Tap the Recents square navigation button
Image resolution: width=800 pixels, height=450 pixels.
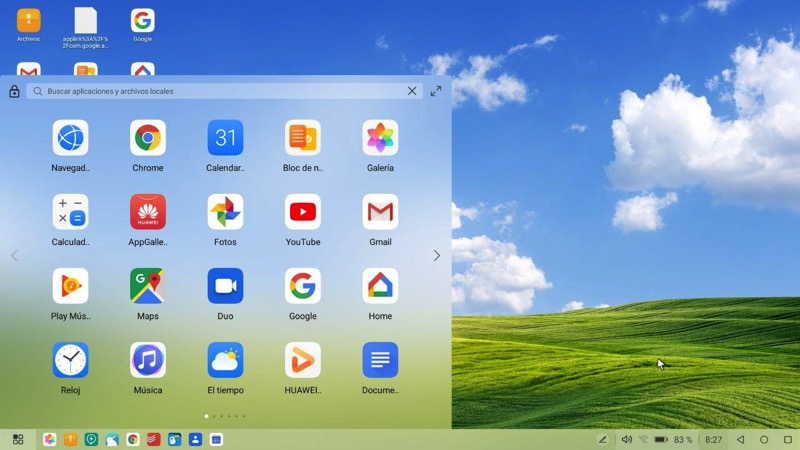[788, 439]
